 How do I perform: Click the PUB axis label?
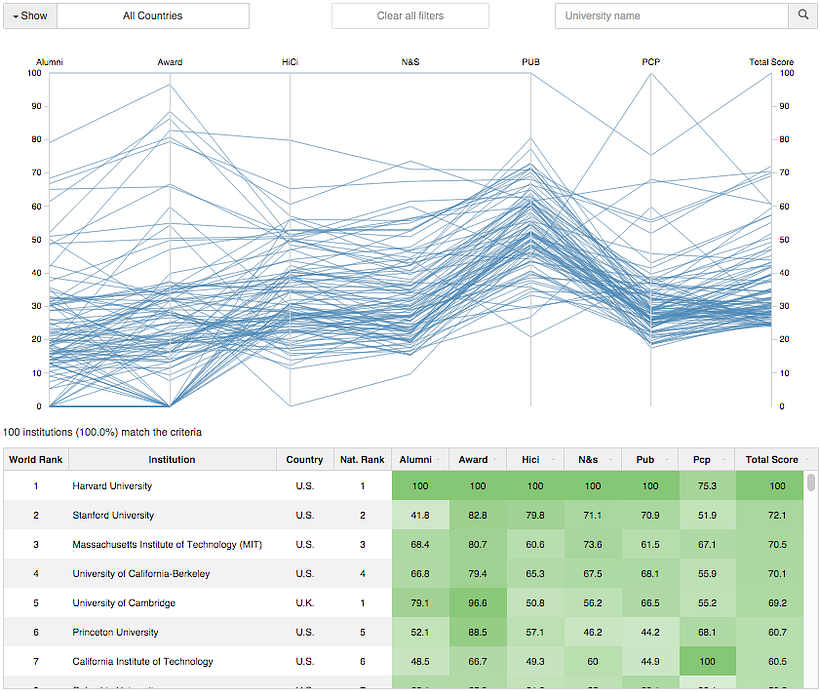531,62
